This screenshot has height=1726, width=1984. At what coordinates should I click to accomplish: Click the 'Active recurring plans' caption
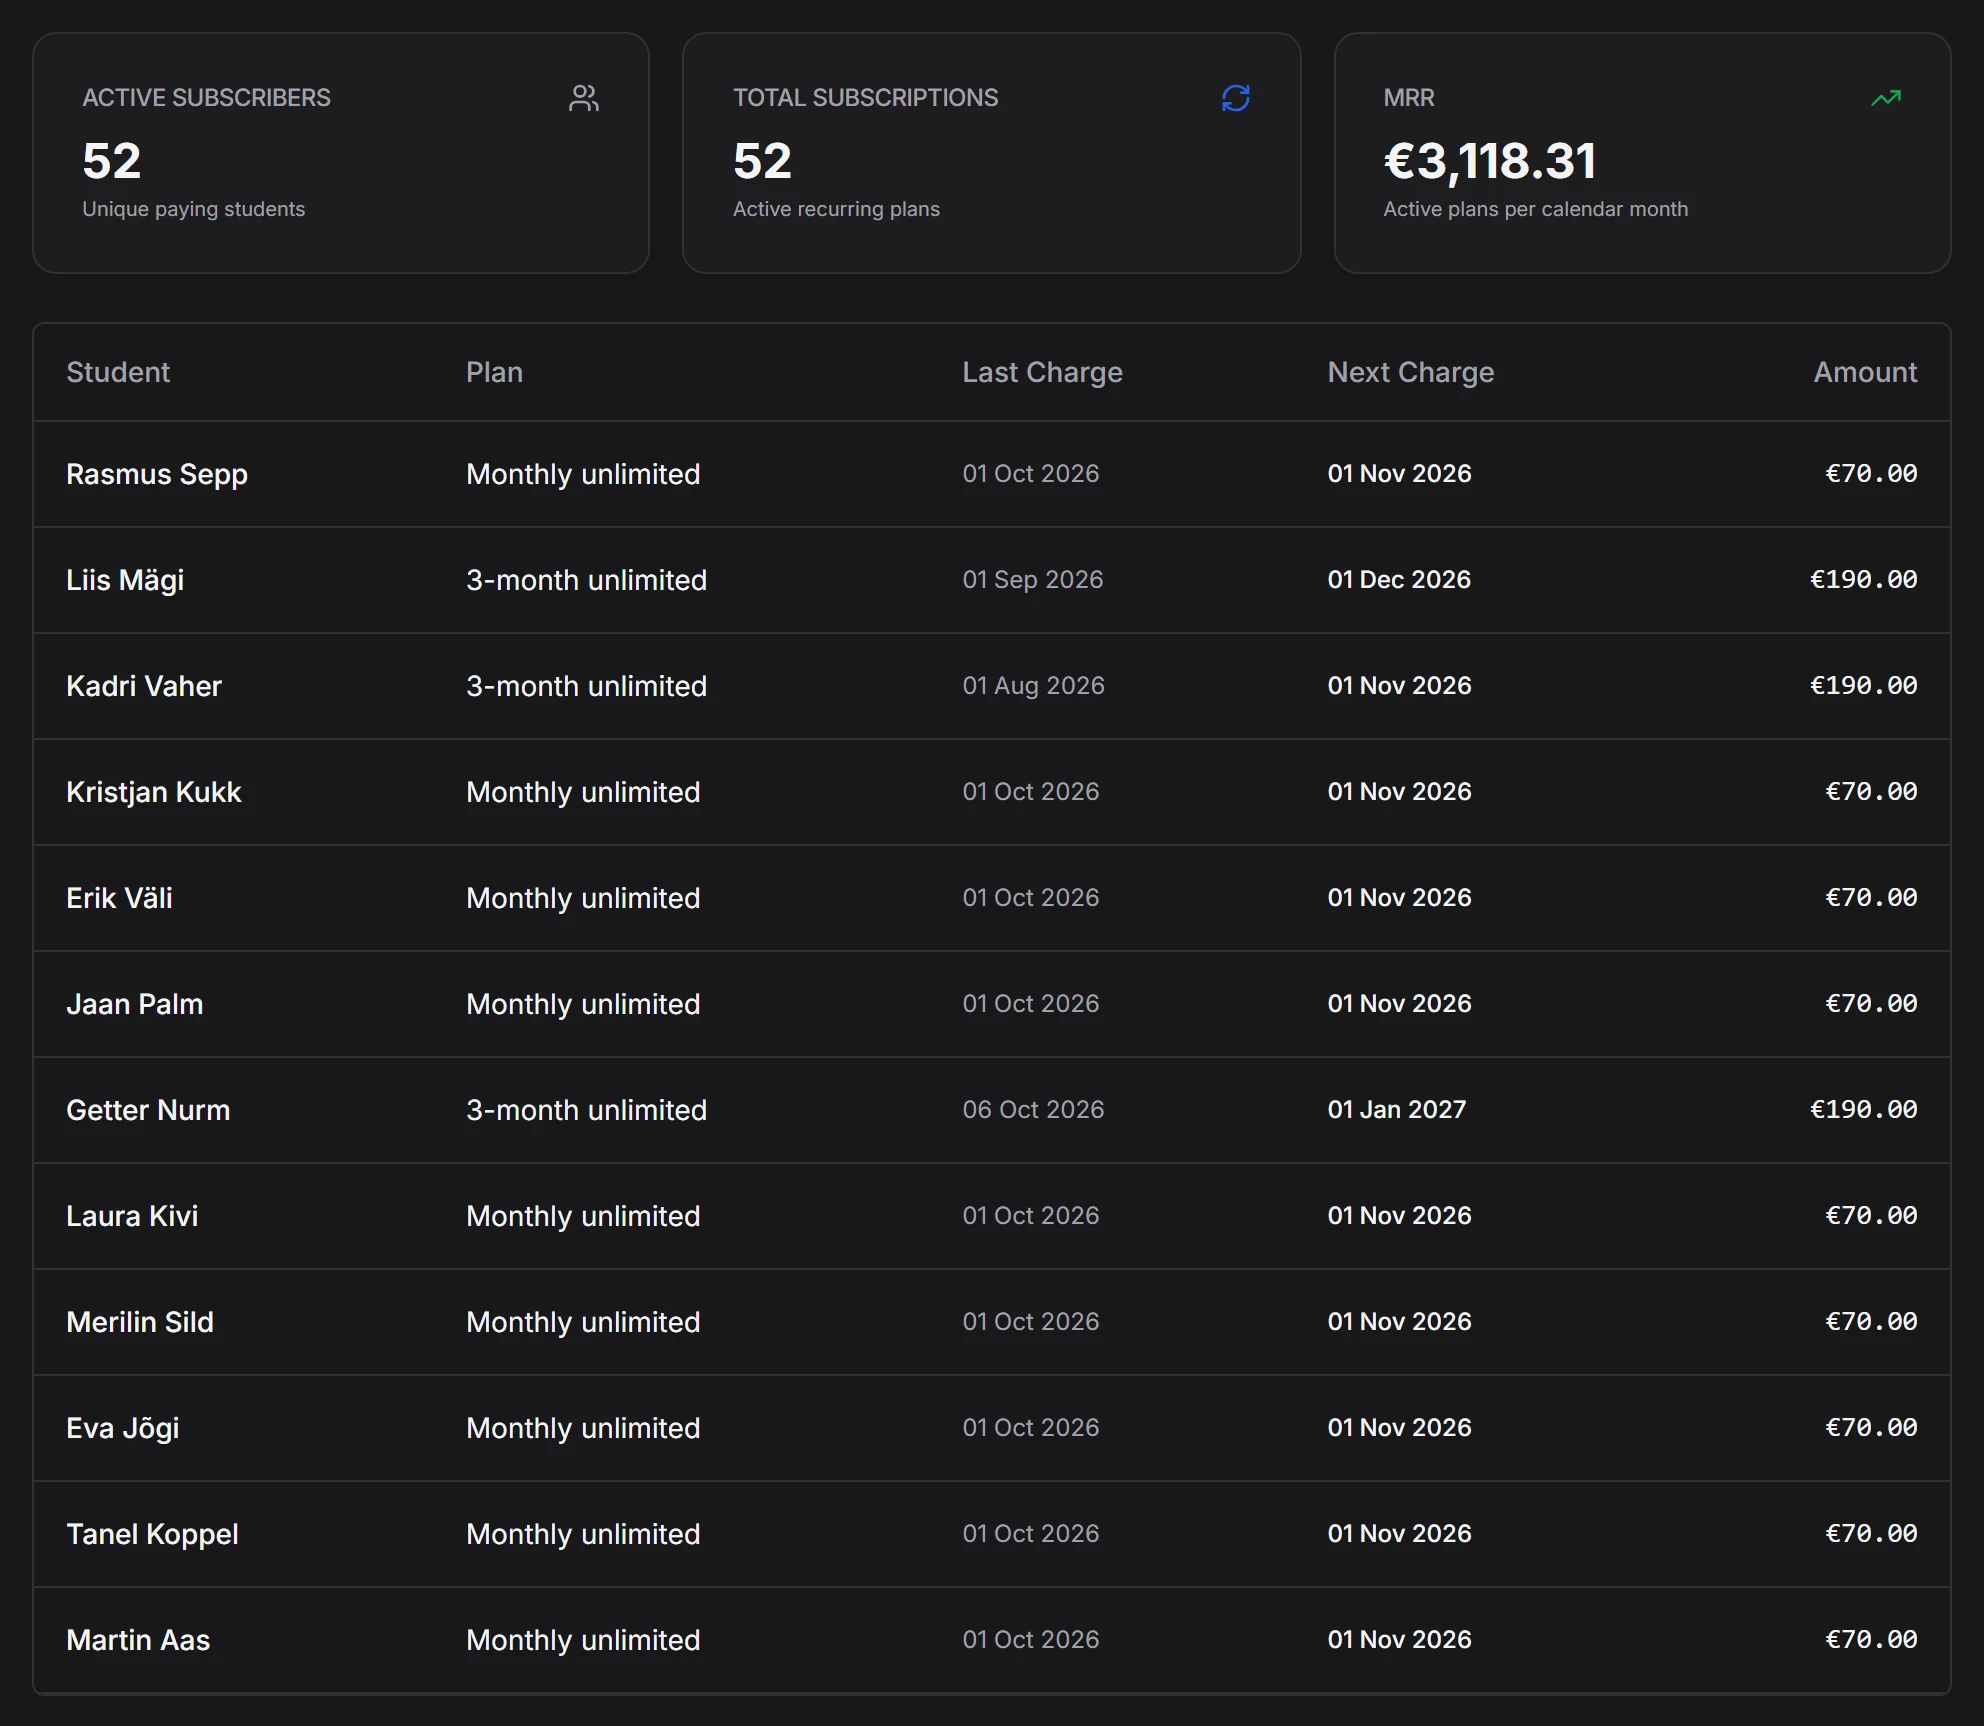(836, 209)
